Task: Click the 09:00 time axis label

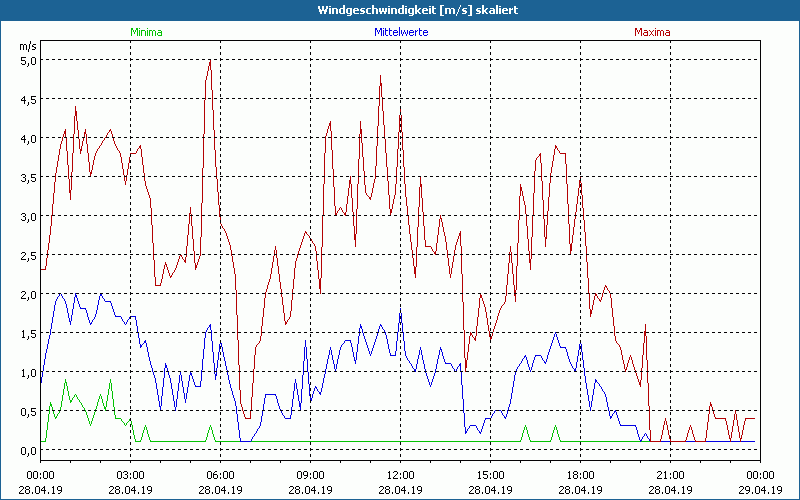Action: (310, 474)
